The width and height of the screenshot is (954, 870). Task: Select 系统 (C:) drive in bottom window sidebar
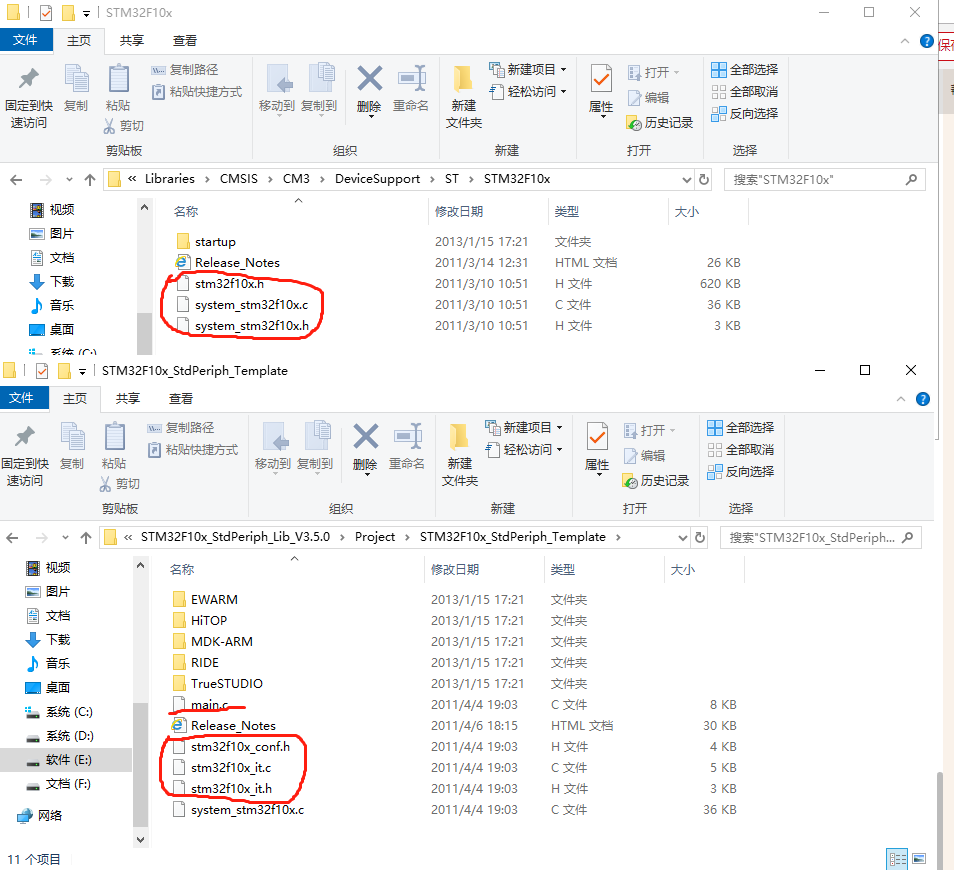[58, 712]
